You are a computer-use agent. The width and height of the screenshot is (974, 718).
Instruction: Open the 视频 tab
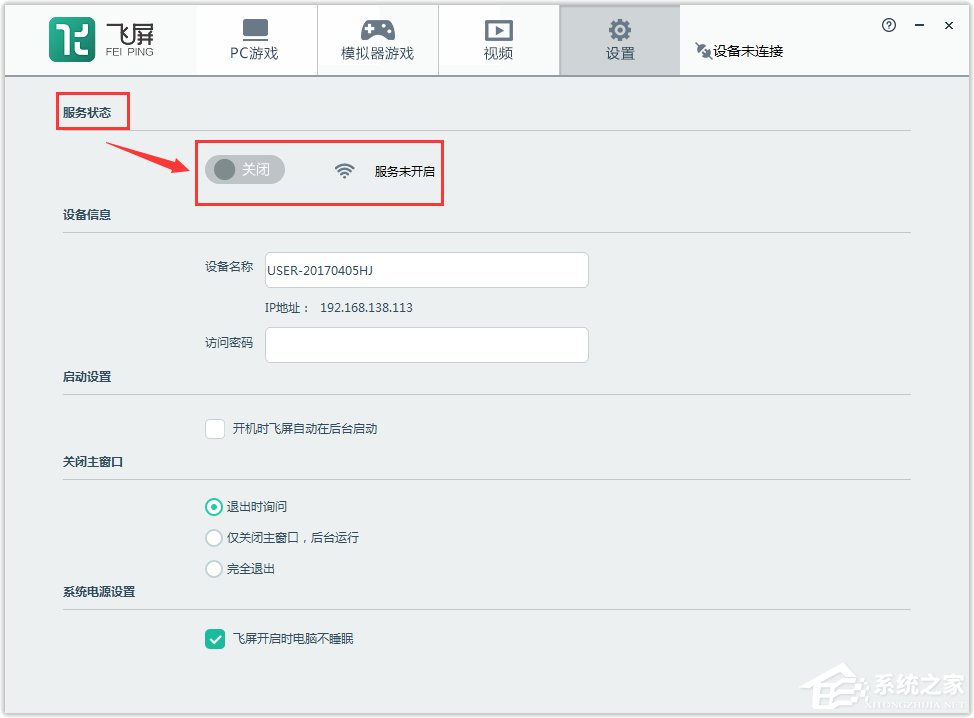(x=499, y=40)
